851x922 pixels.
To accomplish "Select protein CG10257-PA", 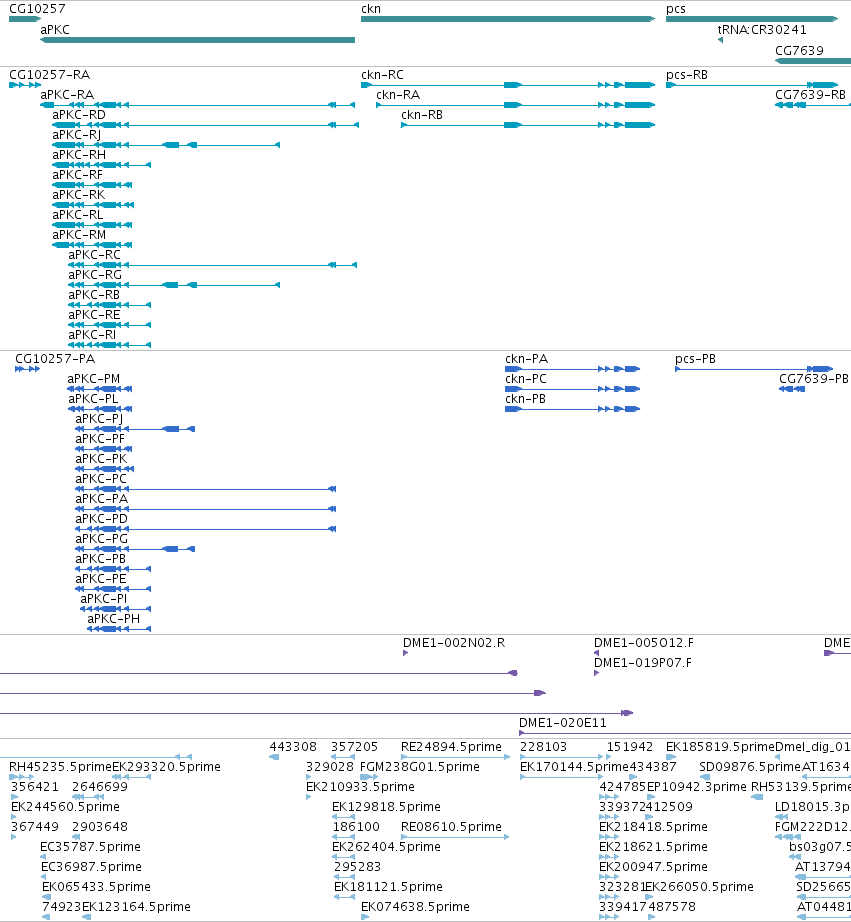I will pyautogui.click(x=55, y=359).
